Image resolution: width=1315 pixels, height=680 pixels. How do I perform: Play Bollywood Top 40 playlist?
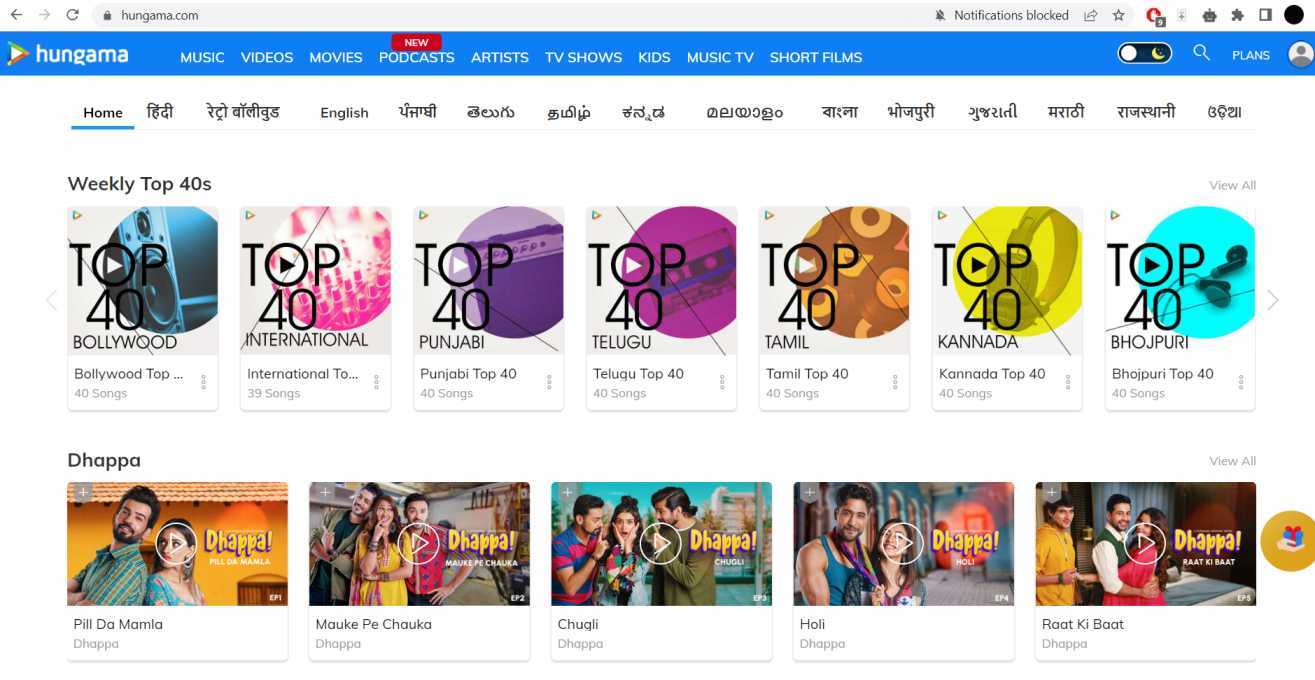pos(115,265)
